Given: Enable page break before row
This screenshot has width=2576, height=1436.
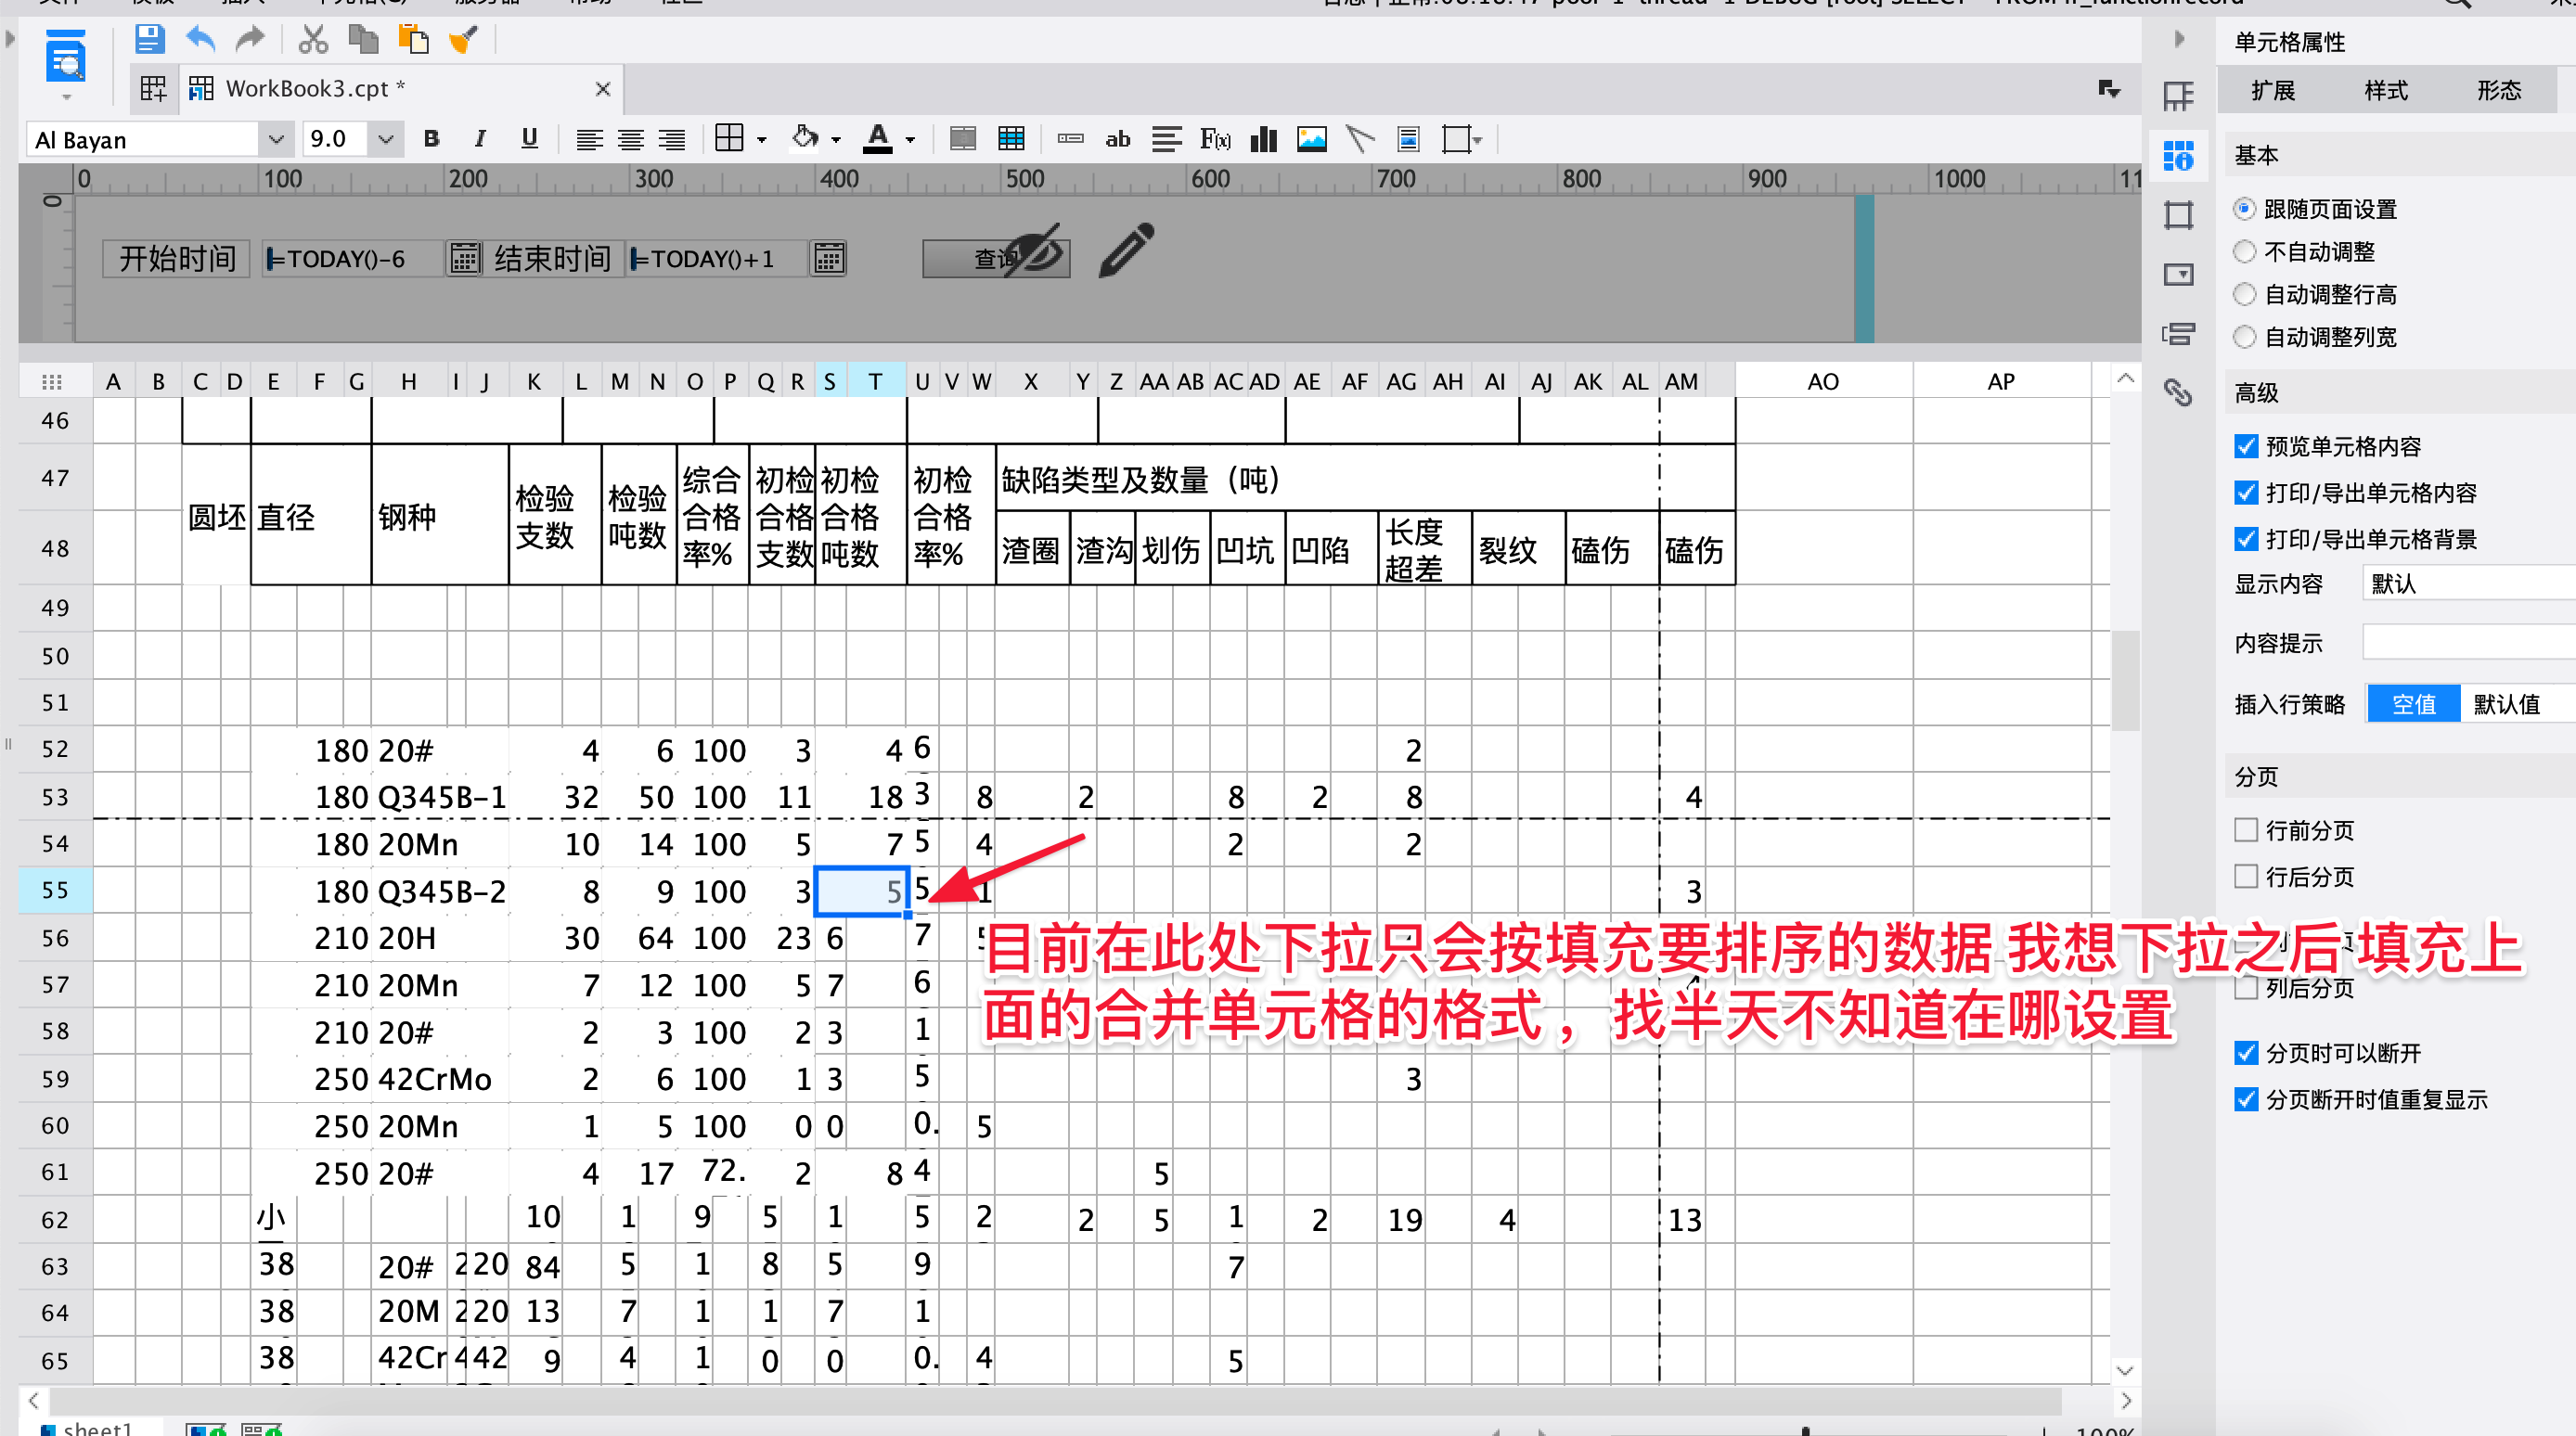Looking at the screenshot, I should point(2246,830).
